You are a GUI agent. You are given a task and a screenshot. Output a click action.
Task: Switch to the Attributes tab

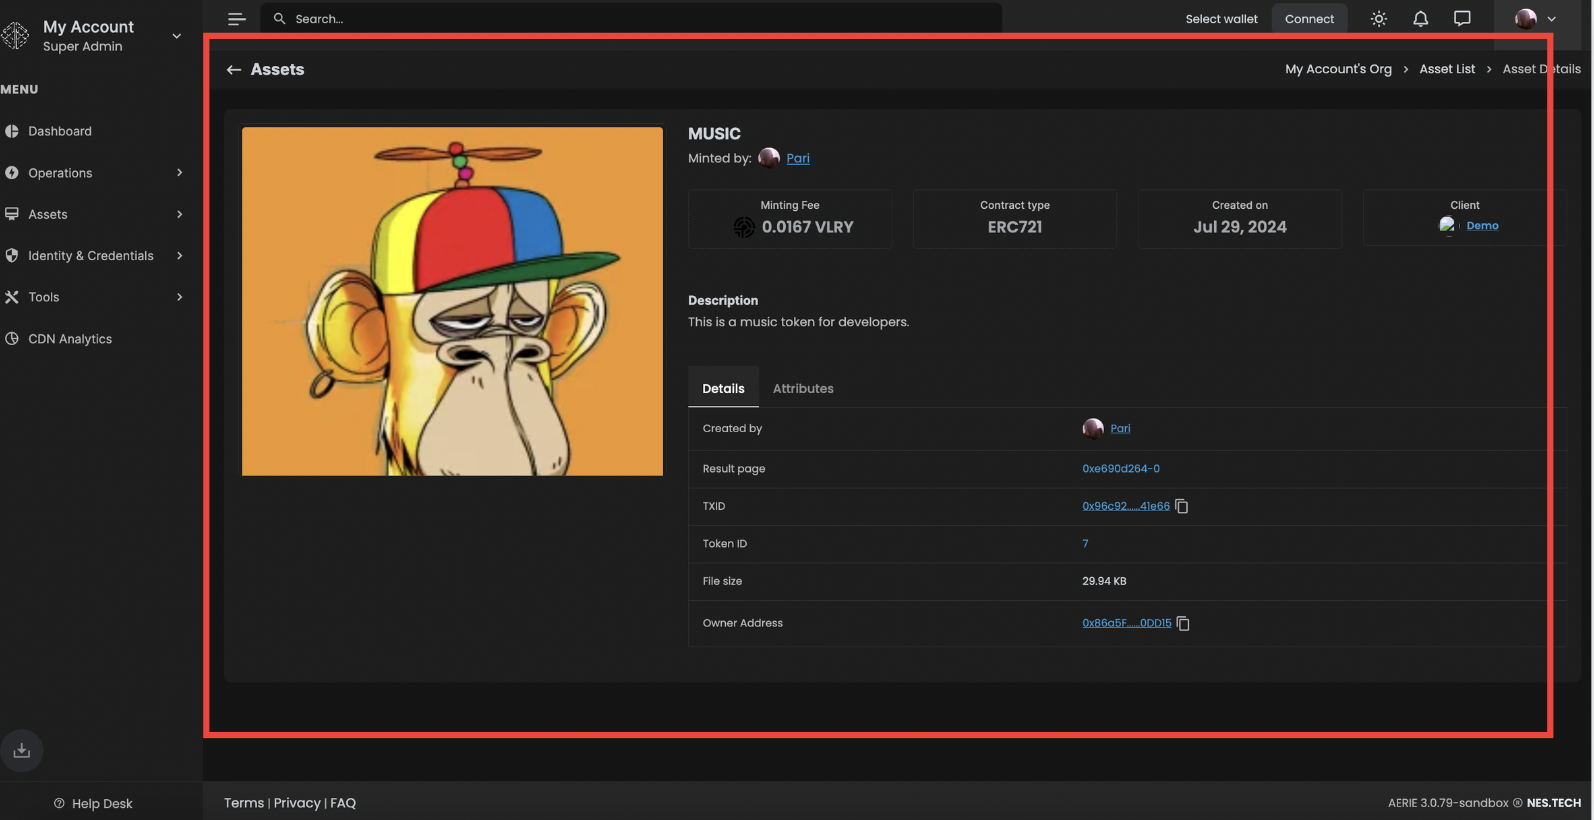click(803, 389)
